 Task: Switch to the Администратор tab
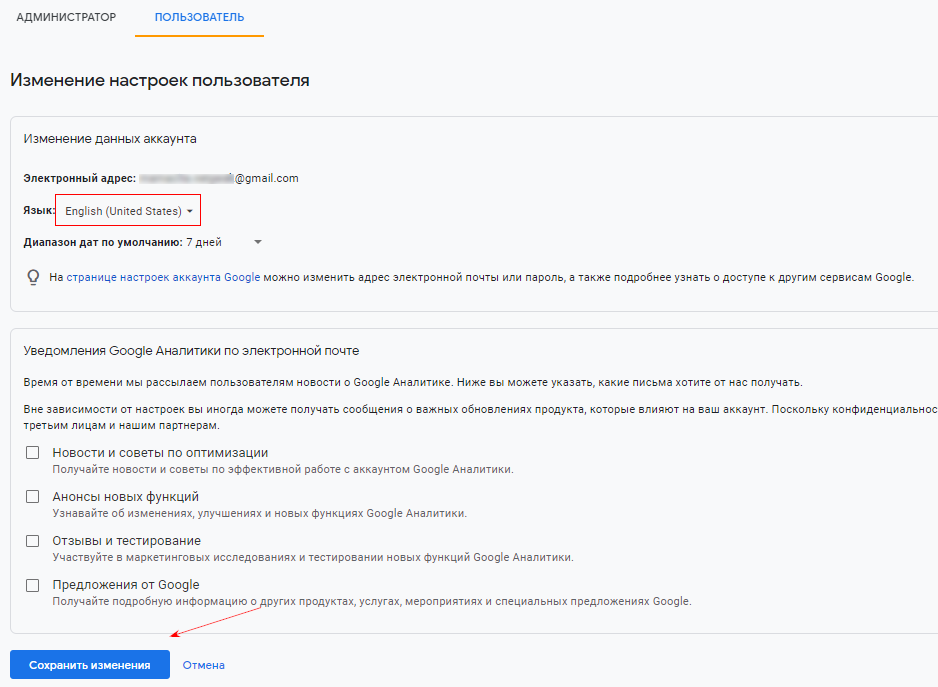(66, 17)
